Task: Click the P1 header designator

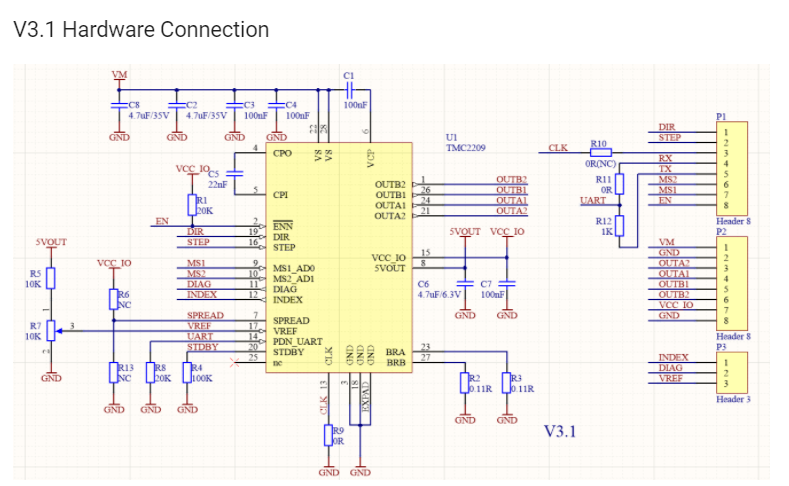Action: 721,117
